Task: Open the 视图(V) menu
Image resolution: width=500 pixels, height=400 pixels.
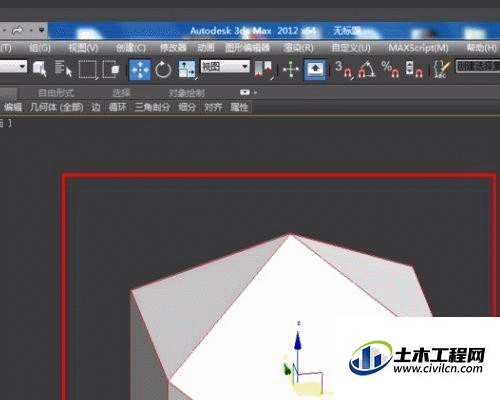Action: coord(83,48)
